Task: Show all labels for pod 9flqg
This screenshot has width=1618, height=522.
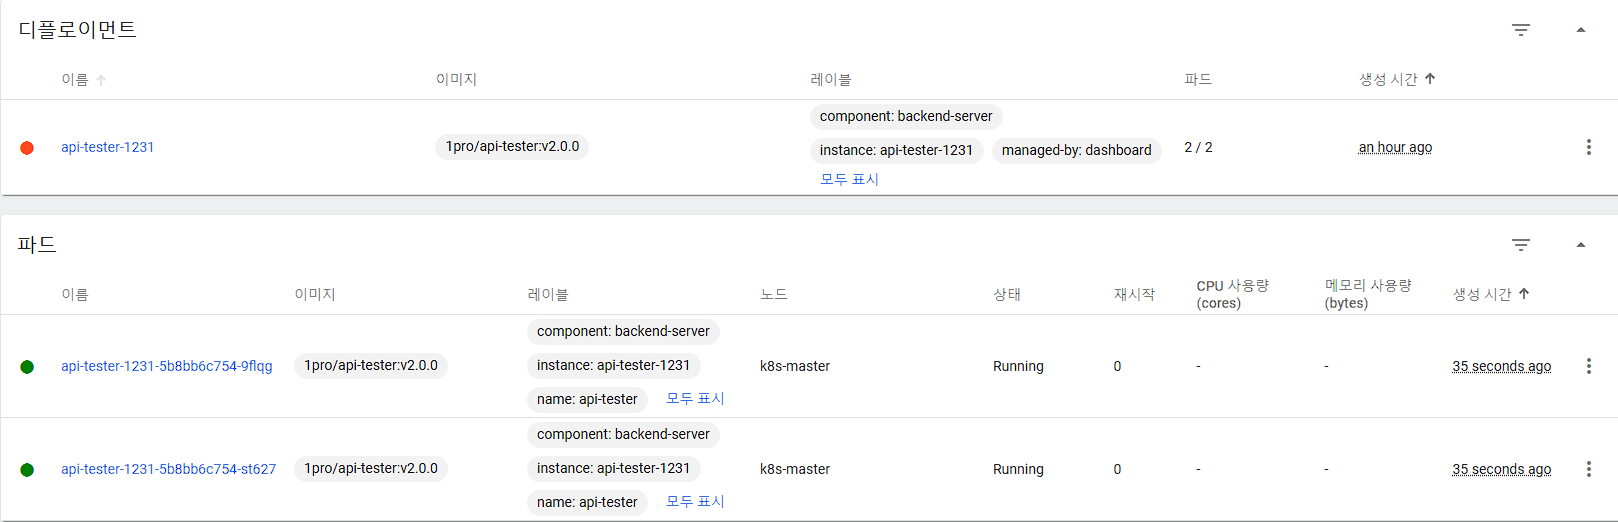Action: coord(695,398)
